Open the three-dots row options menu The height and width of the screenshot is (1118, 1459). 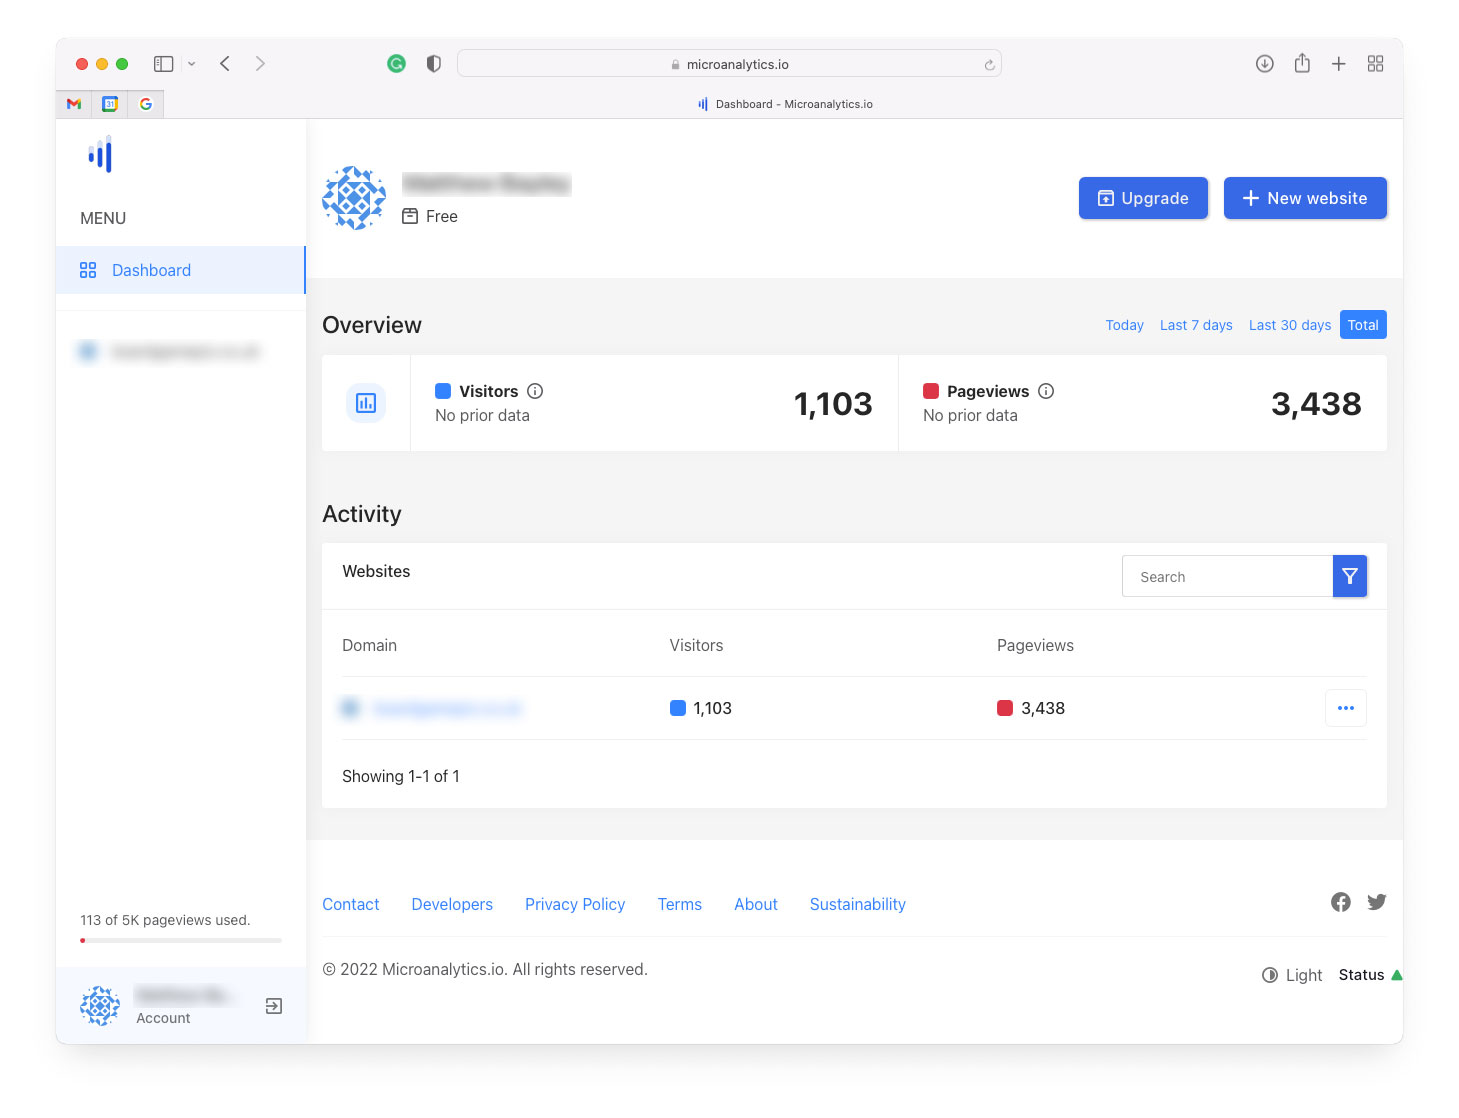pos(1346,708)
